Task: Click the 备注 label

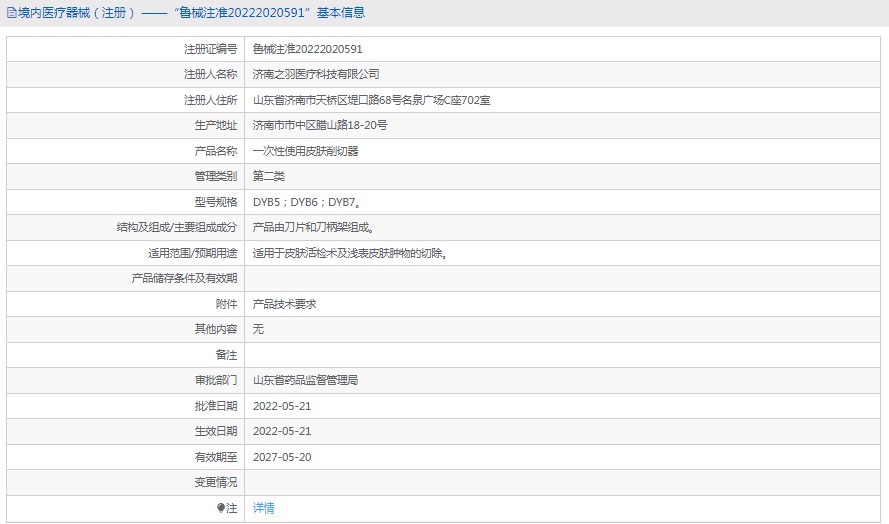Action: 226,355
